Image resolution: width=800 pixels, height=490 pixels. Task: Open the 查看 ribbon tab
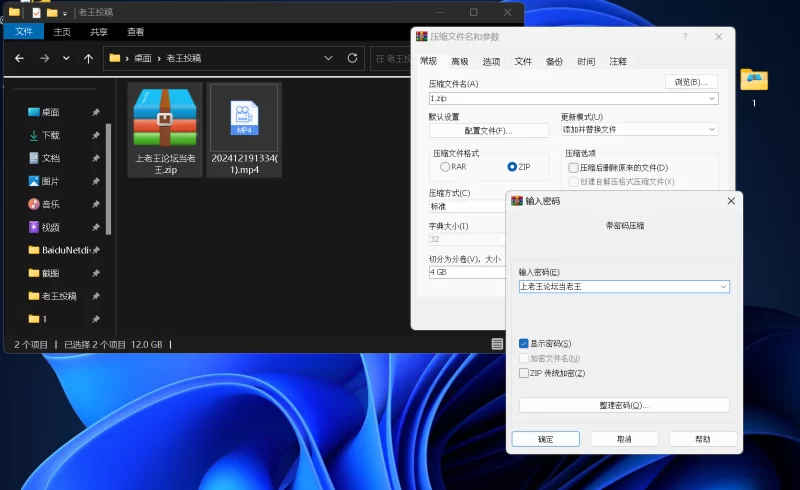[x=135, y=32]
